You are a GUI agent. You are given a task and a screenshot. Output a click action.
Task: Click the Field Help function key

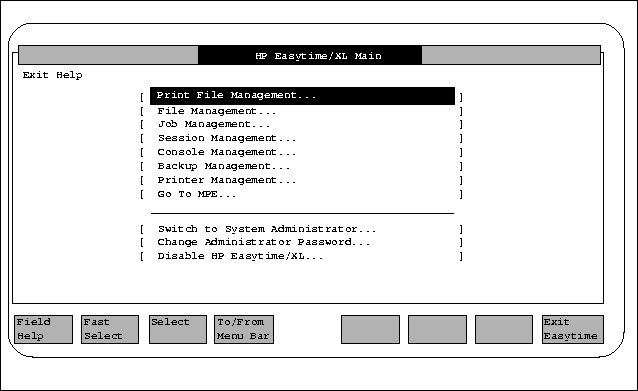[44, 330]
